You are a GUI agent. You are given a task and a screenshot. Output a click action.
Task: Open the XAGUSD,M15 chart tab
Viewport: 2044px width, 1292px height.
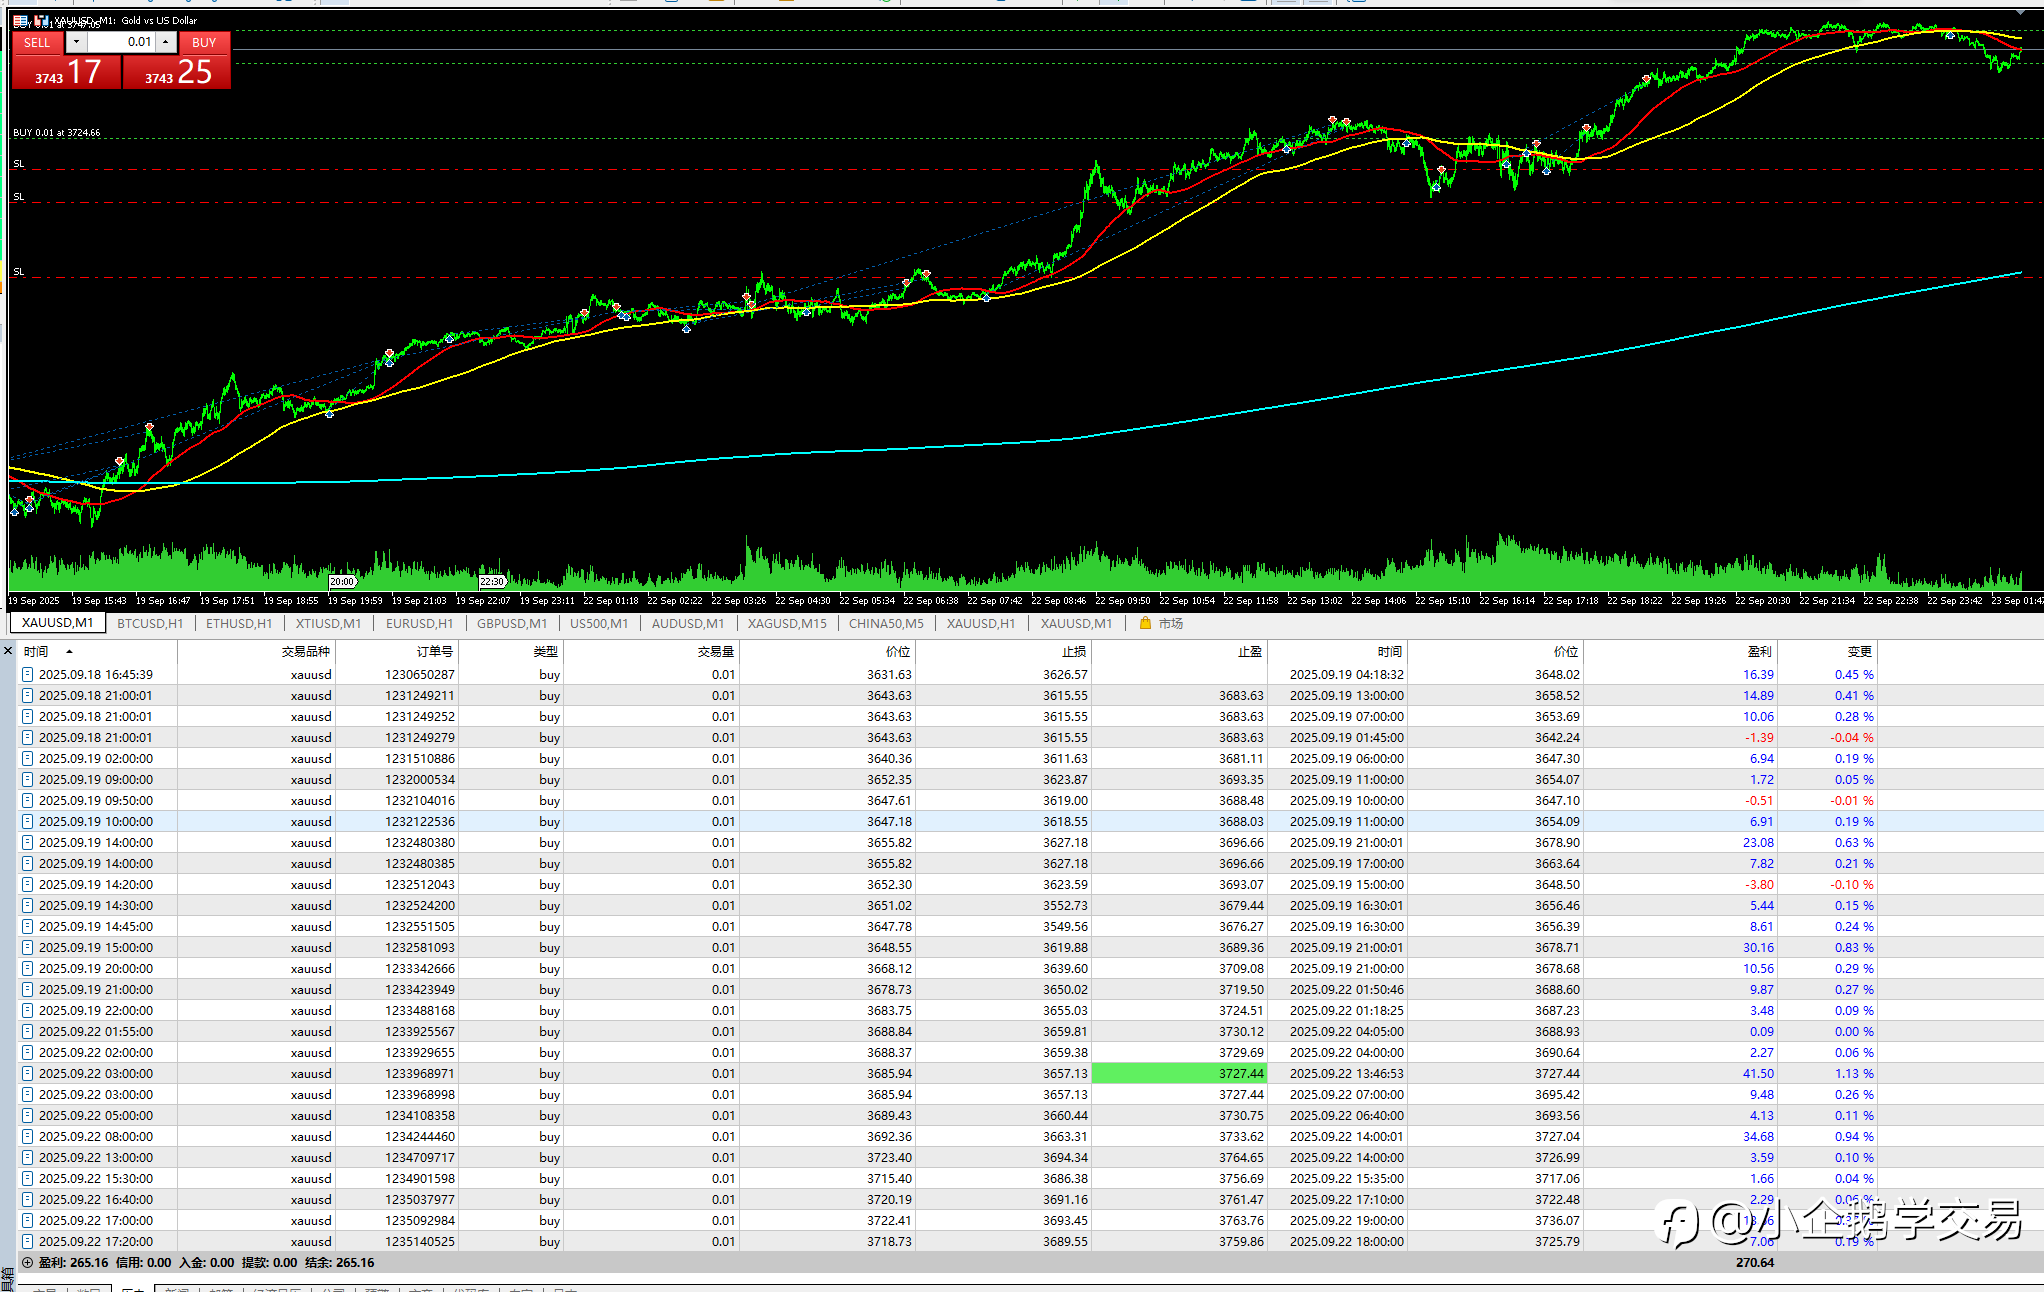coord(787,623)
